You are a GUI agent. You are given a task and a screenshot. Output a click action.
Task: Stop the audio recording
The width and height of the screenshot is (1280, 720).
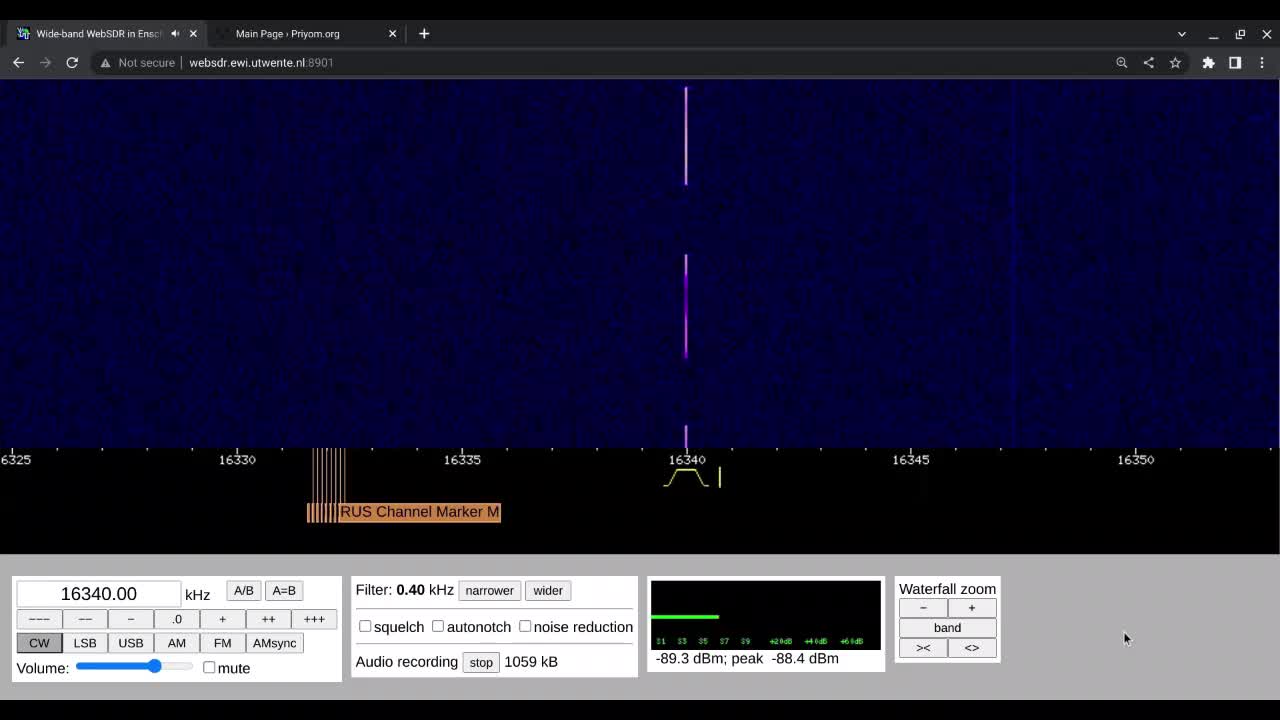[x=481, y=662]
